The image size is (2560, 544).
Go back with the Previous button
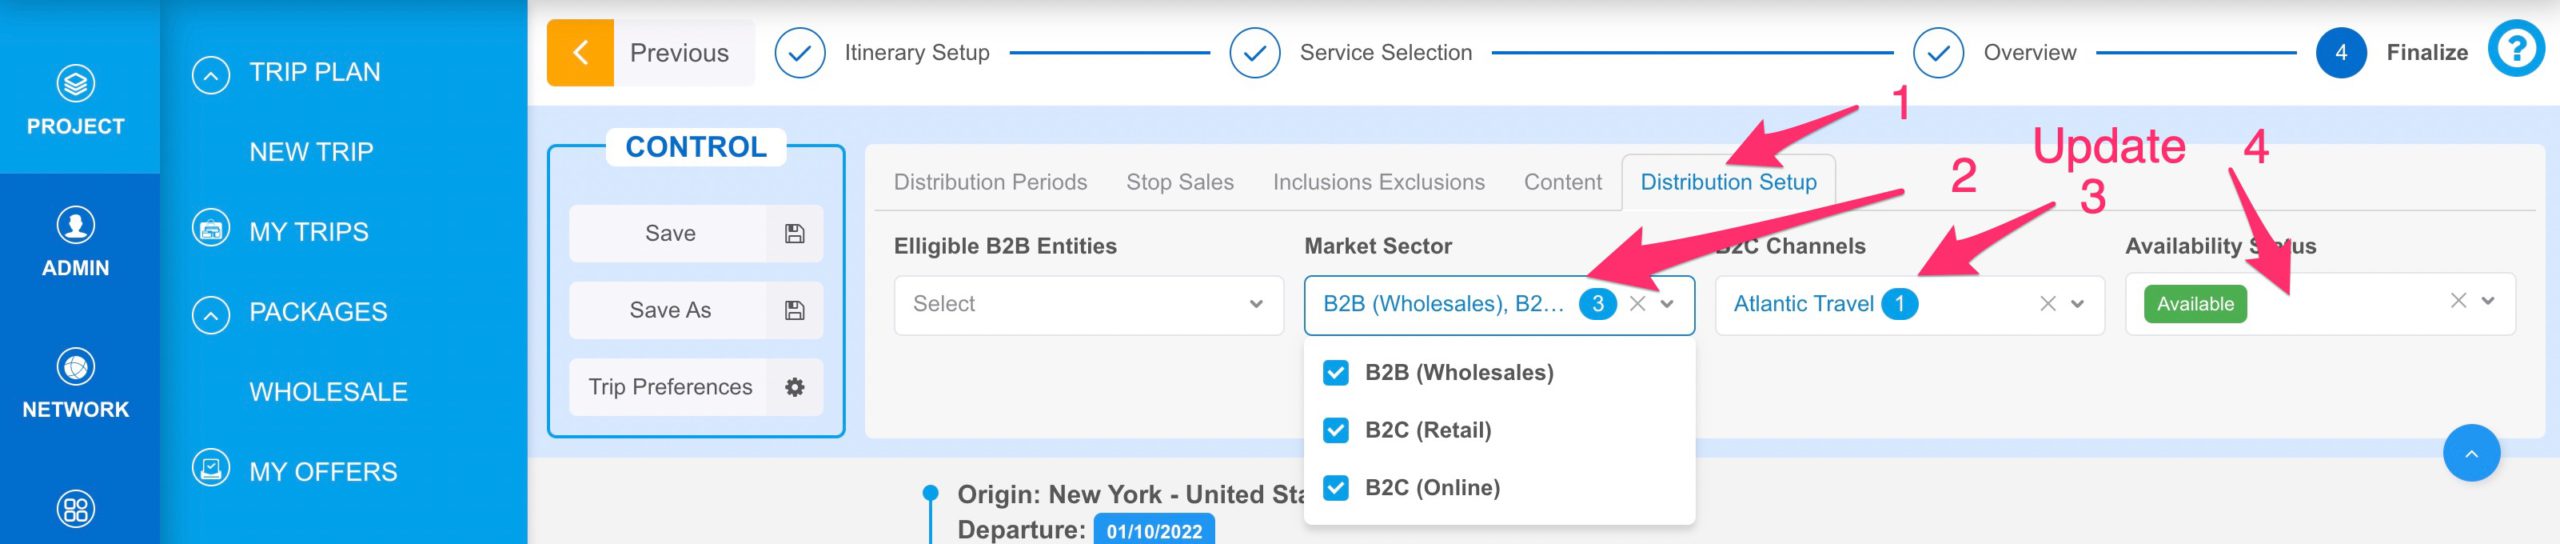650,53
